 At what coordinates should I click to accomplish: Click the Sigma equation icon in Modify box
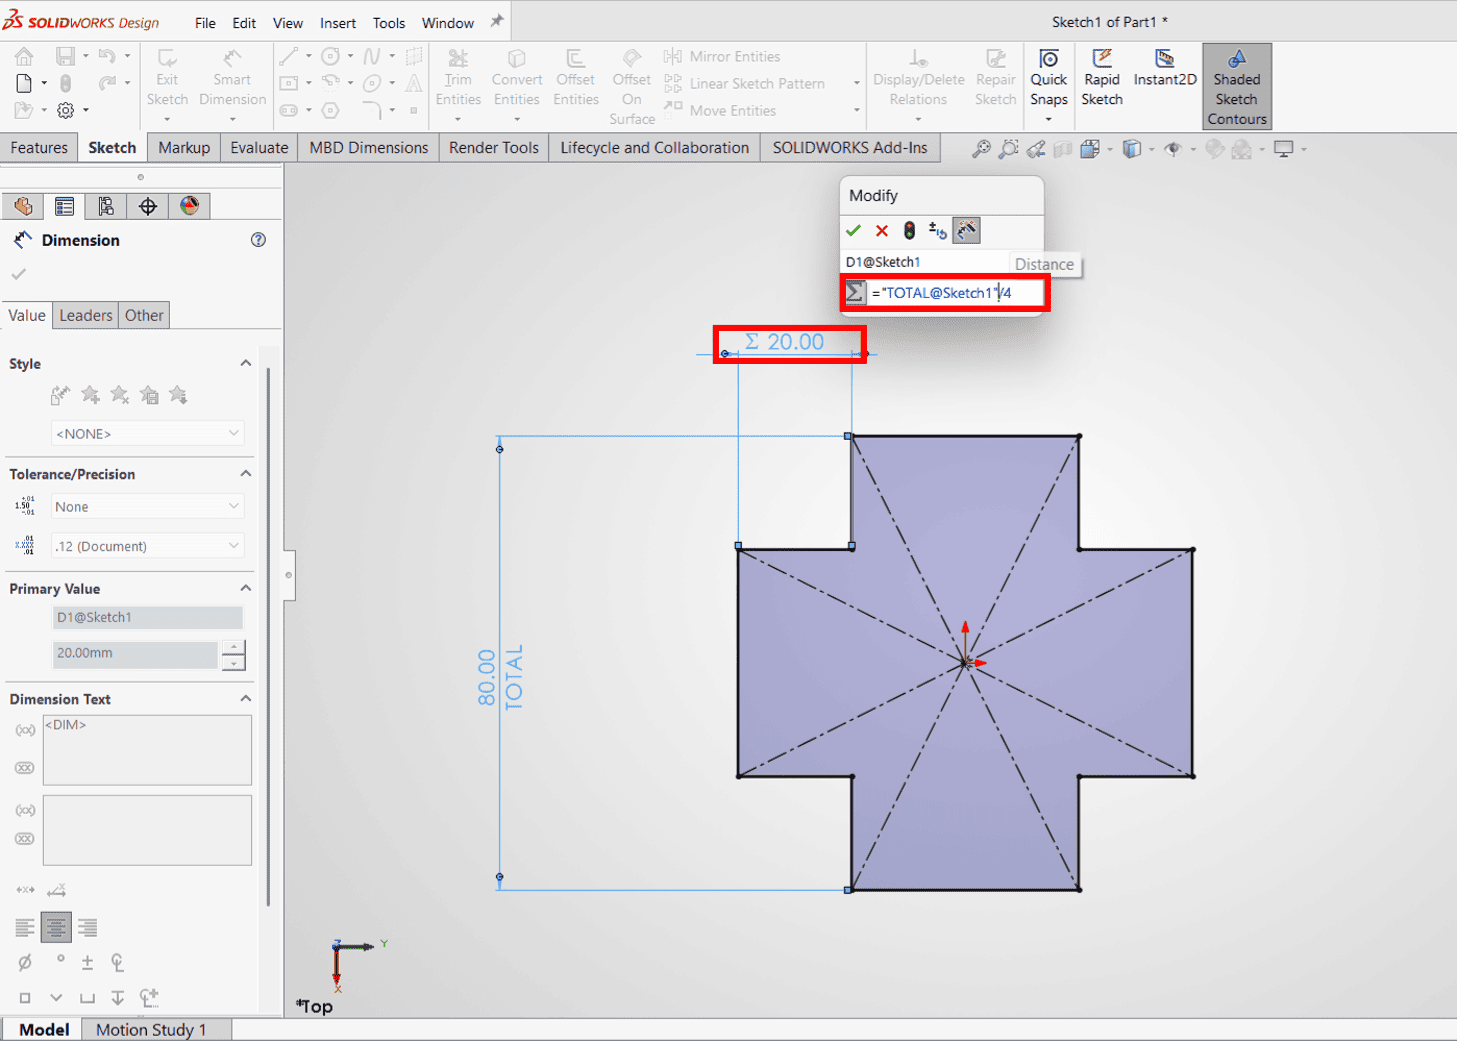pos(855,293)
